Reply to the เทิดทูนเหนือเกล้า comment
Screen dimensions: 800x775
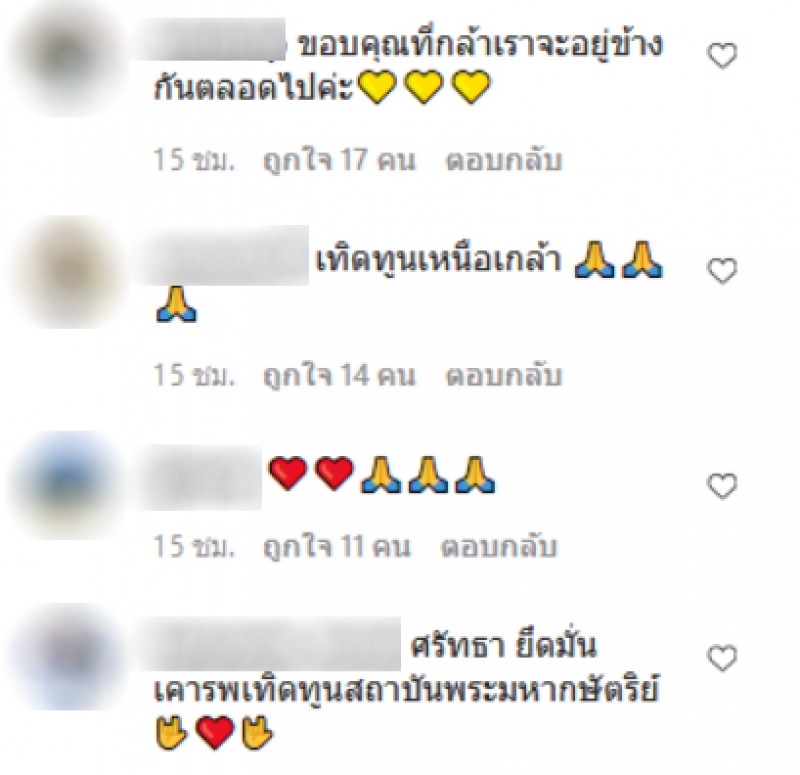coord(504,376)
